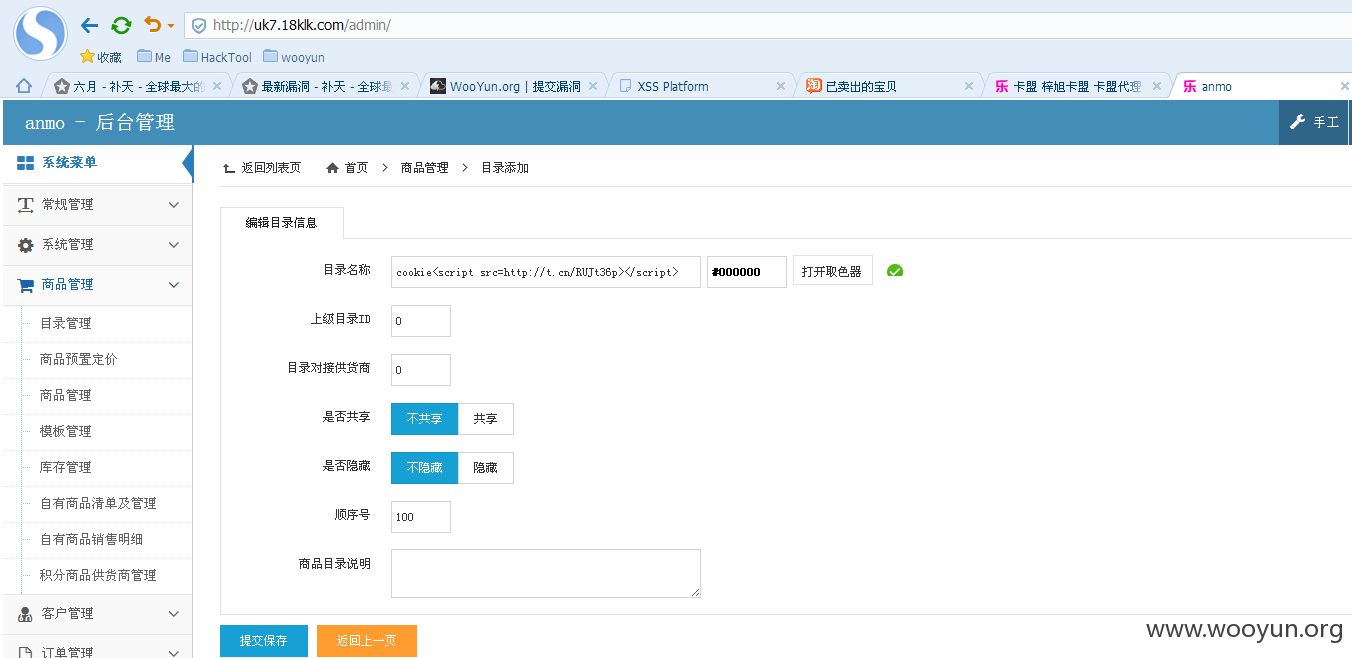Open the HackTool bookmarks folder
Screen dimensions: 1352x658
(217, 57)
